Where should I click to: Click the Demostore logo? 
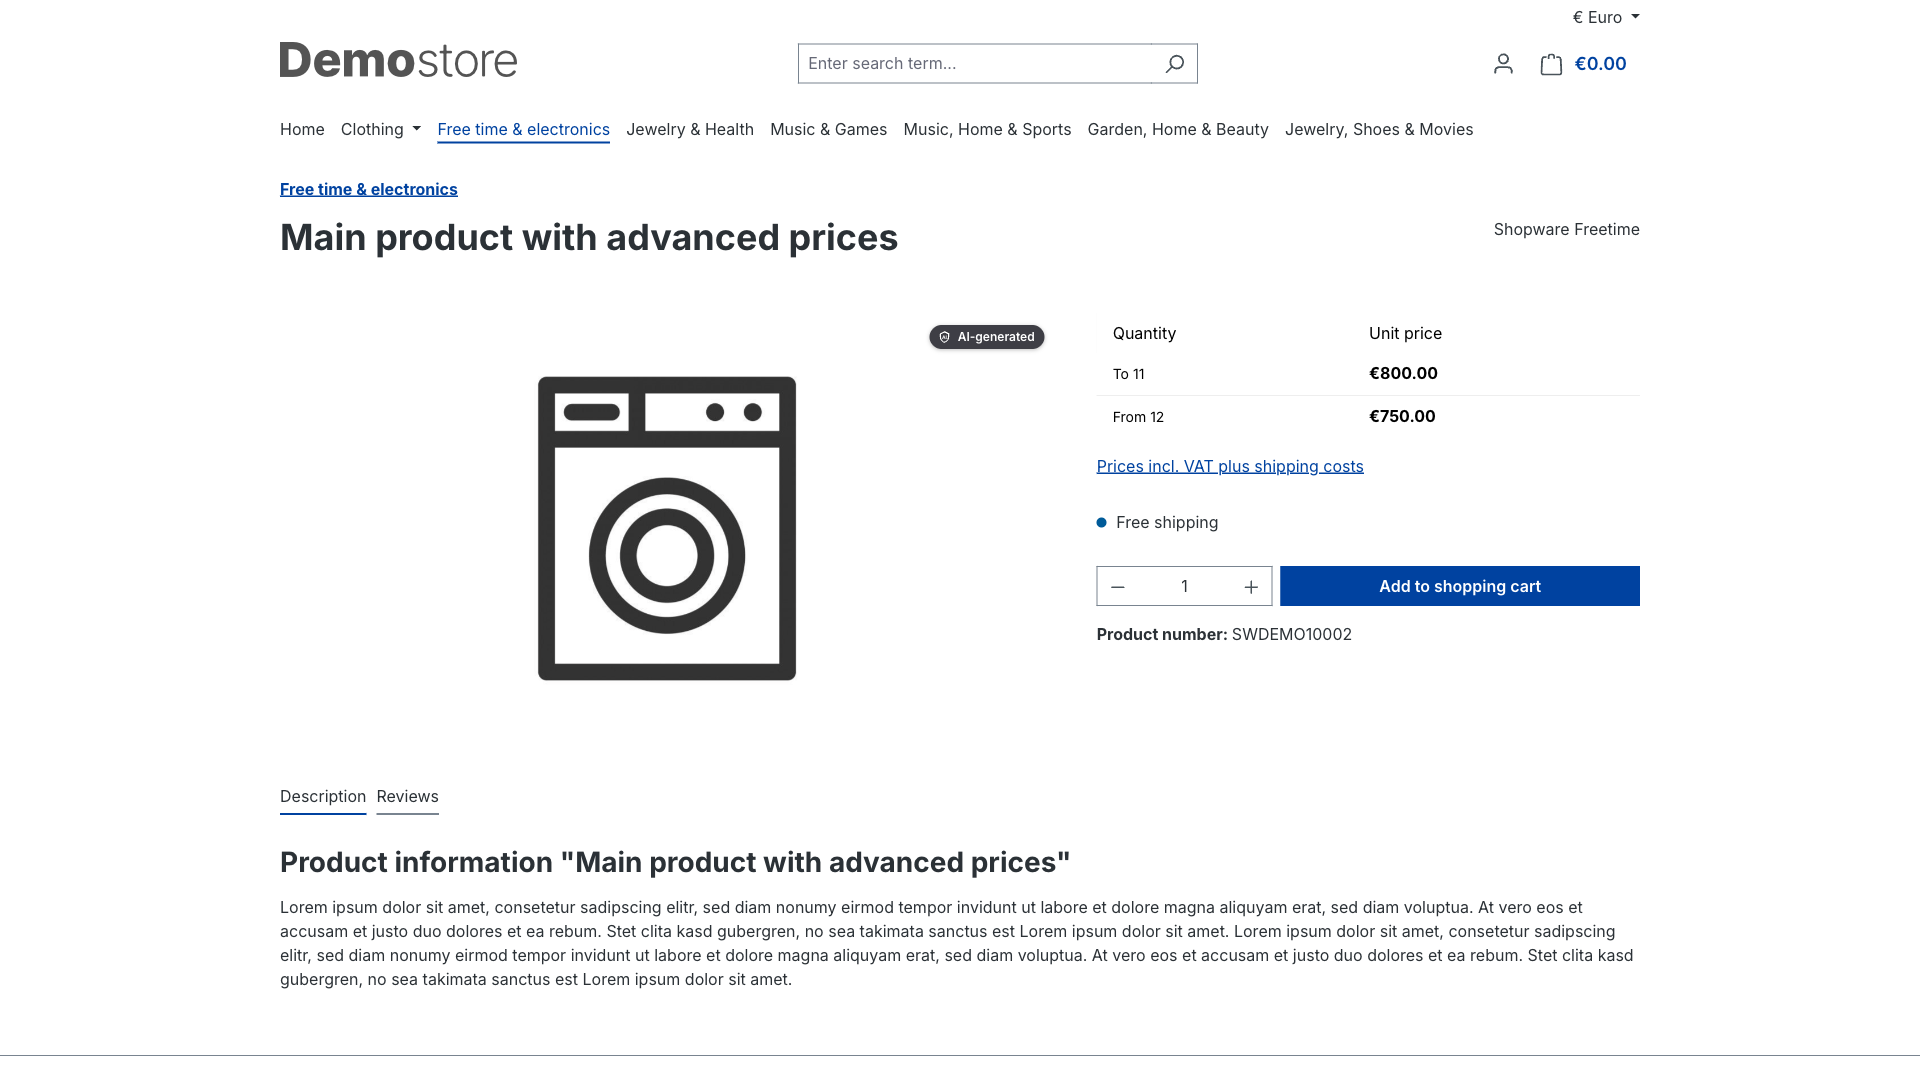click(x=398, y=61)
